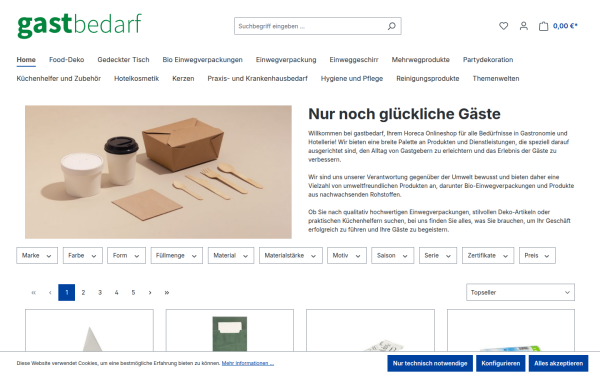
Task: Open Küchenhelfer und Zubehör category
Action: (x=59, y=78)
